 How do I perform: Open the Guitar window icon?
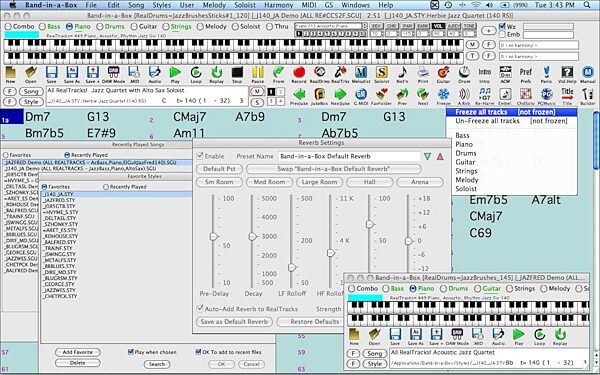tap(443, 74)
